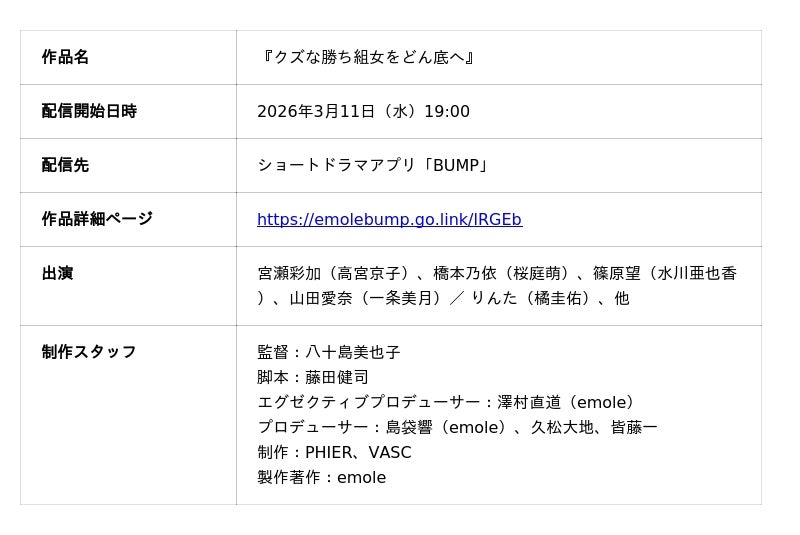800x535 pixels.
Task: Click cast name 宮瀬彩加（高宮京子）
Action: pos(333,273)
